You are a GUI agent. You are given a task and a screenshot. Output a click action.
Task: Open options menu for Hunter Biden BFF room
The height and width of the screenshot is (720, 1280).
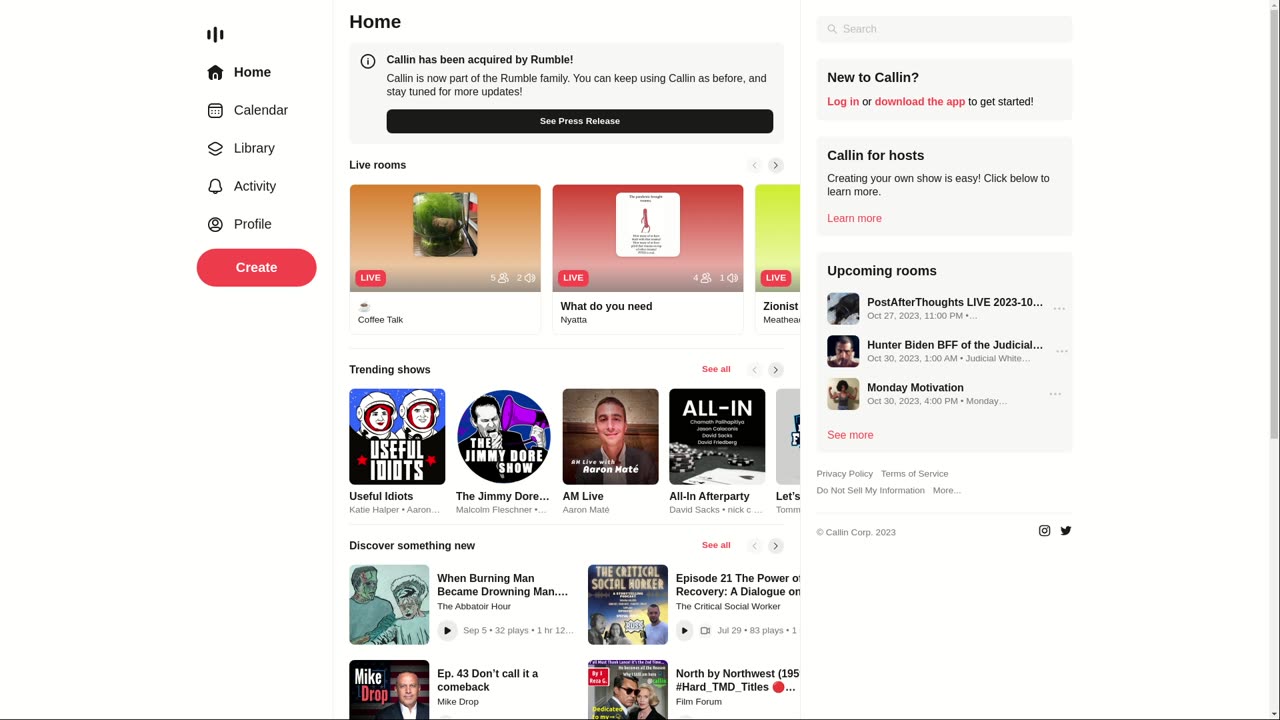pyautogui.click(x=1062, y=352)
